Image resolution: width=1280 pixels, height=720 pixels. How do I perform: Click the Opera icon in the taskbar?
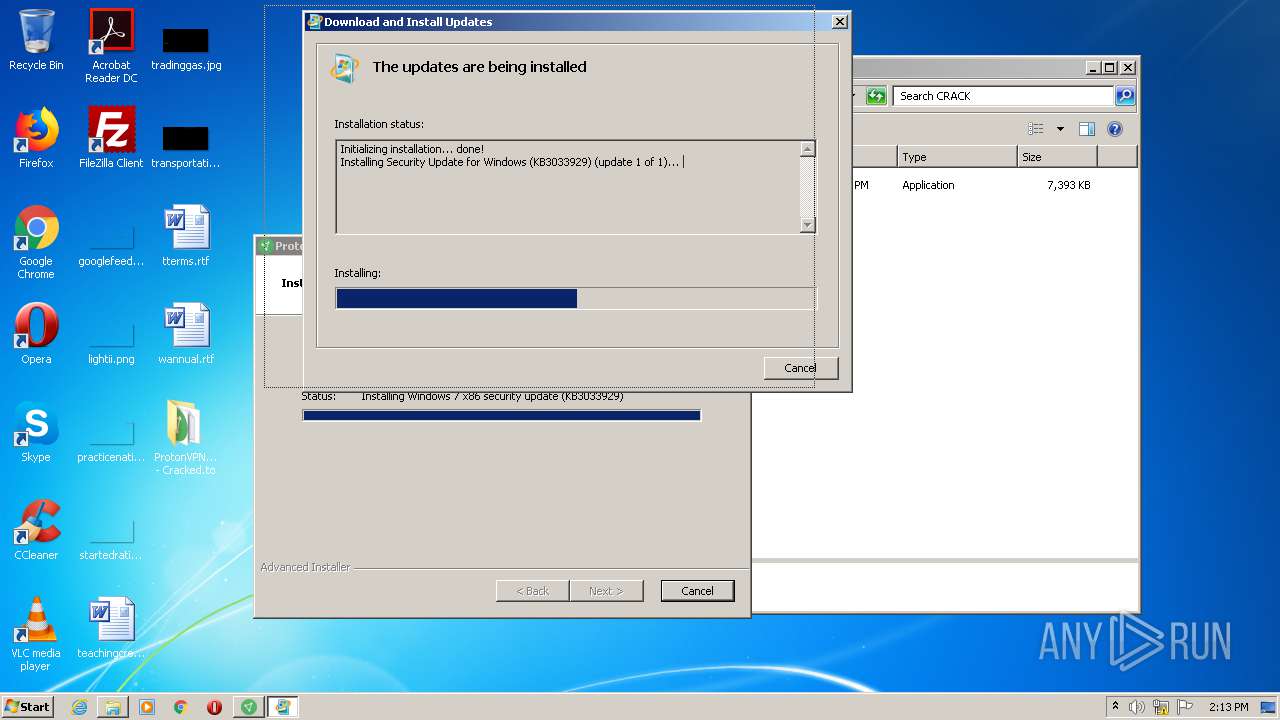click(214, 707)
